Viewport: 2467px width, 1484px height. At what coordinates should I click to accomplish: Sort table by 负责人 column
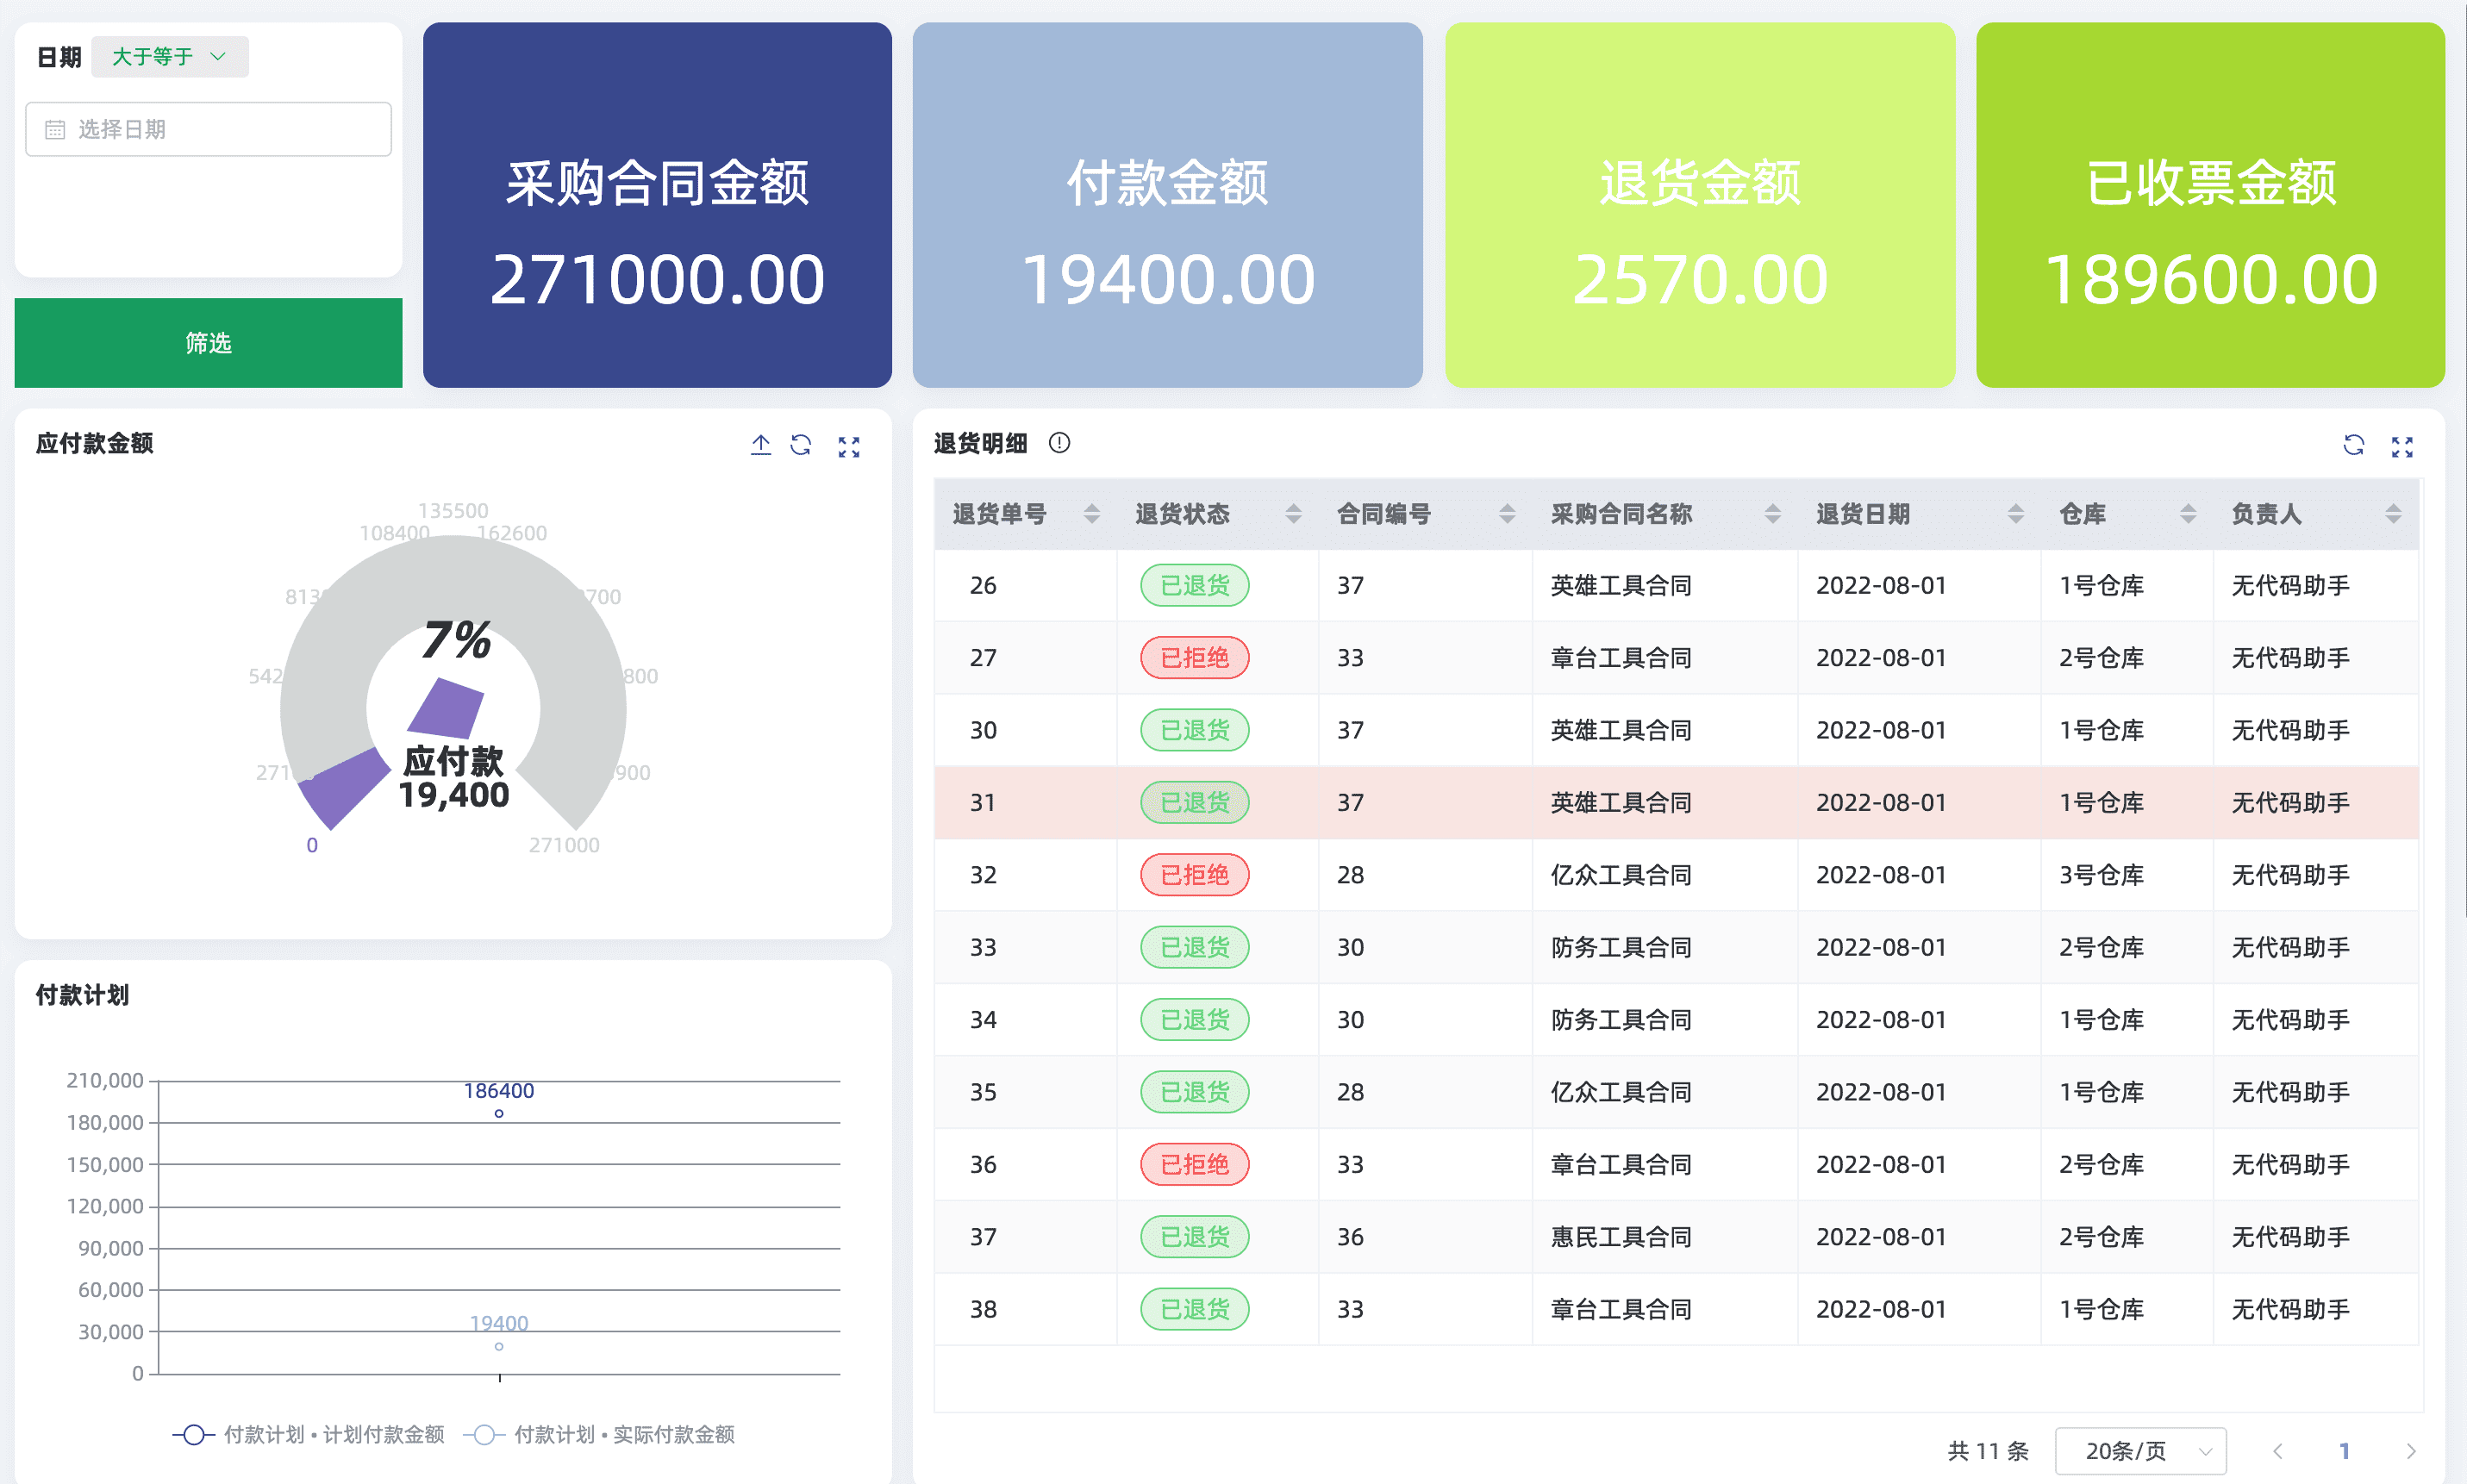2392,514
